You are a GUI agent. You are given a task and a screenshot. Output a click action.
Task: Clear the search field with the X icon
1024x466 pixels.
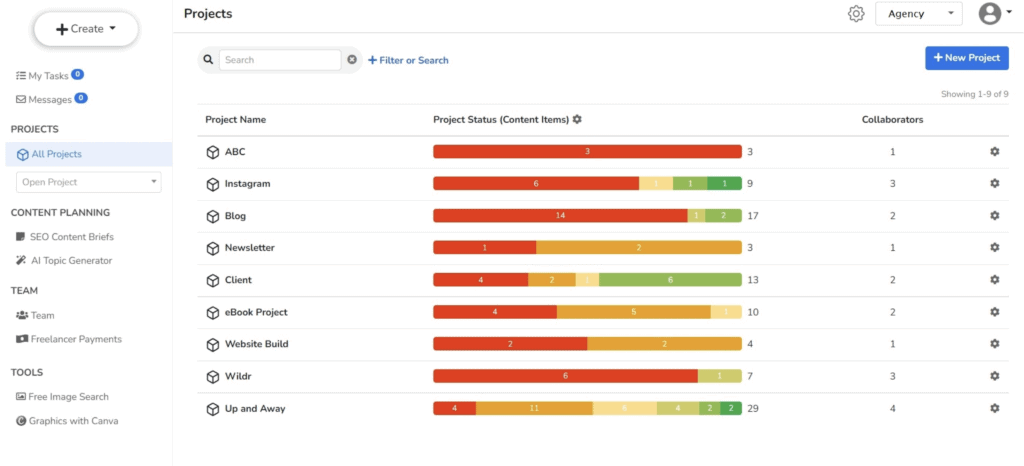(x=352, y=60)
